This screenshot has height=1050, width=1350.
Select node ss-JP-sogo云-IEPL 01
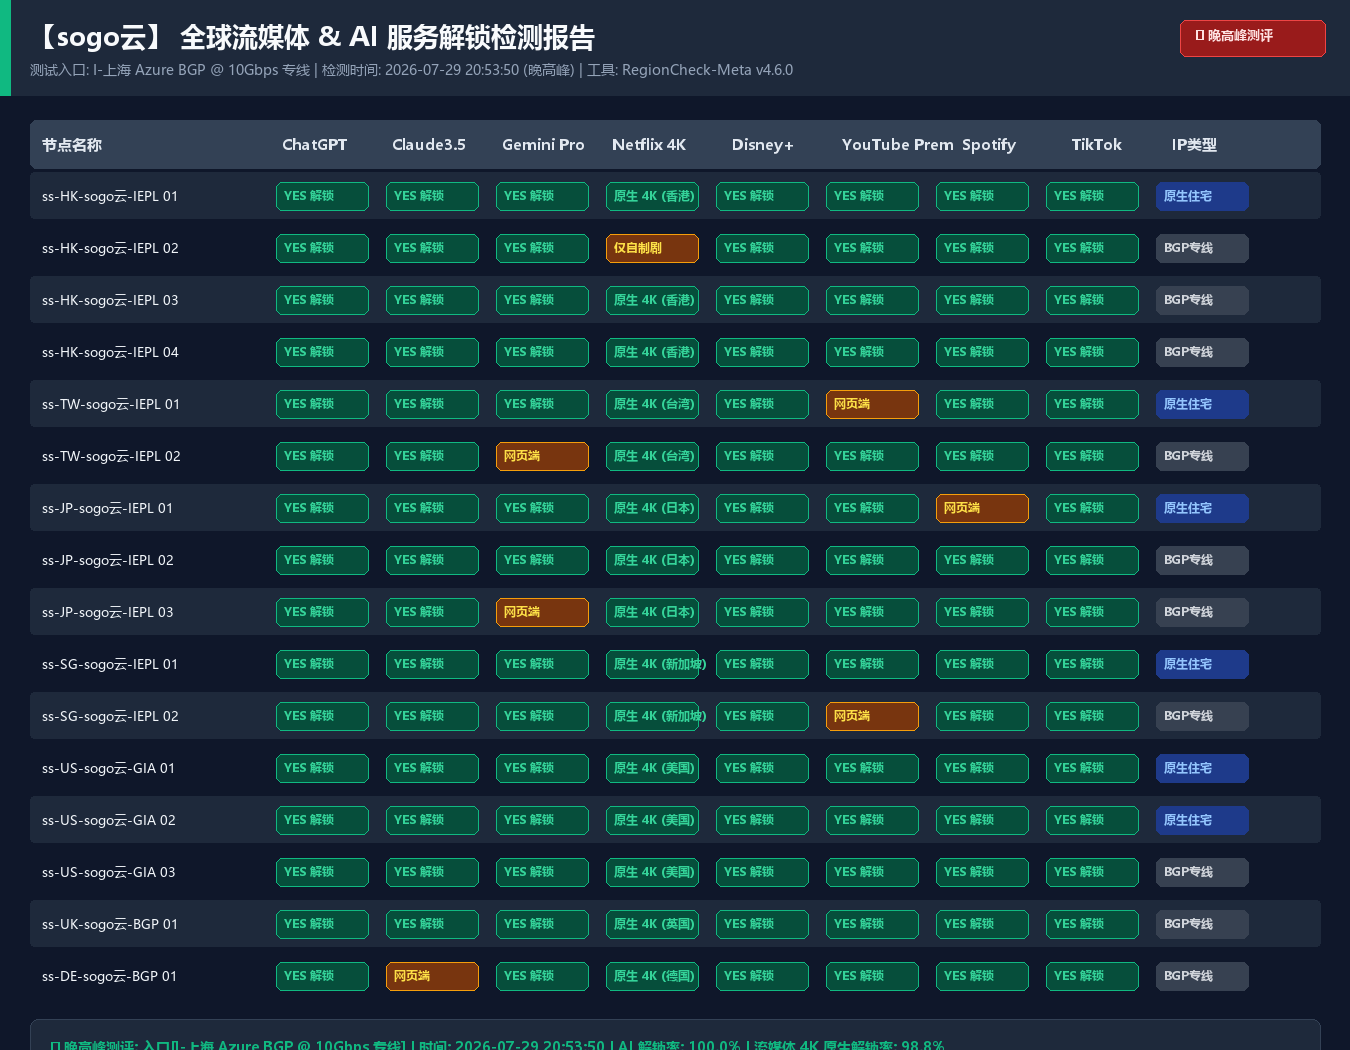point(108,508)
